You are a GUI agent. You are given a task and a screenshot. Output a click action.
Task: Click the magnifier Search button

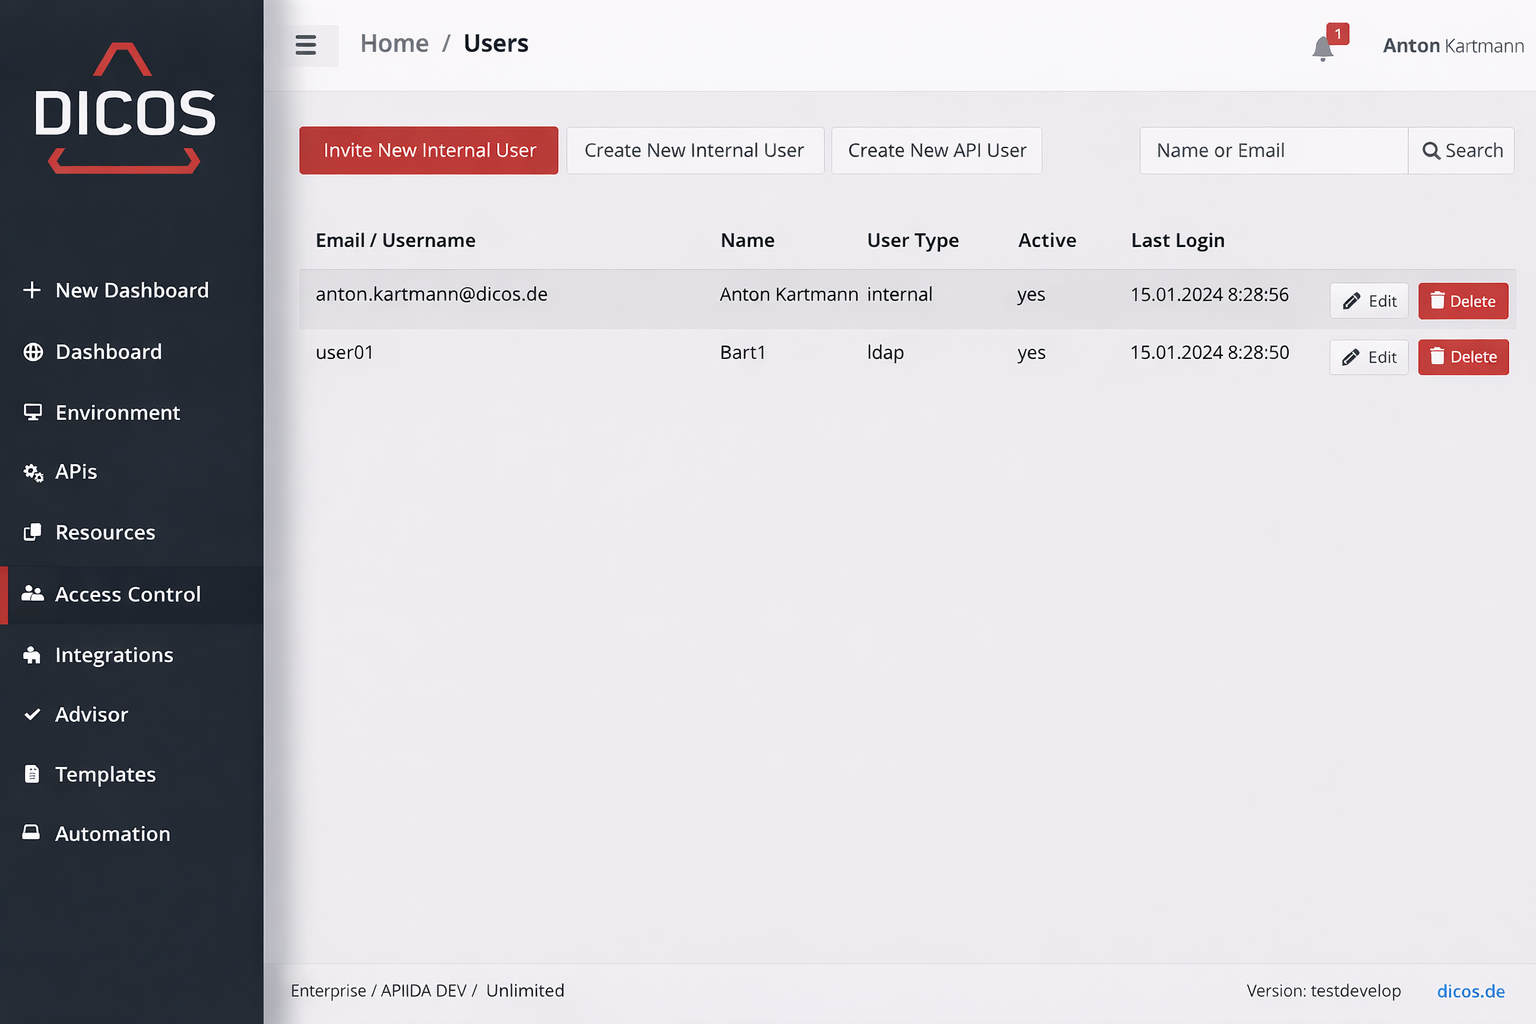tap(1461, 151)
